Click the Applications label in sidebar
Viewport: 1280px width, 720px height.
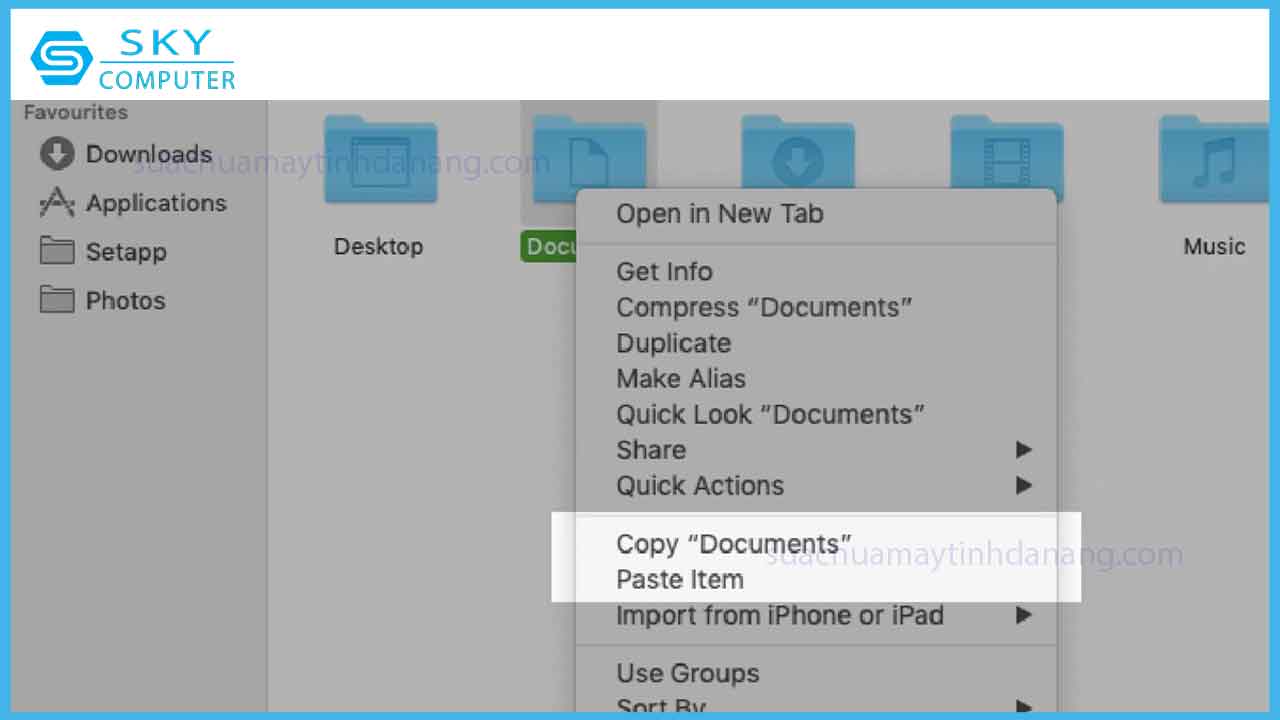pos(156,203)
